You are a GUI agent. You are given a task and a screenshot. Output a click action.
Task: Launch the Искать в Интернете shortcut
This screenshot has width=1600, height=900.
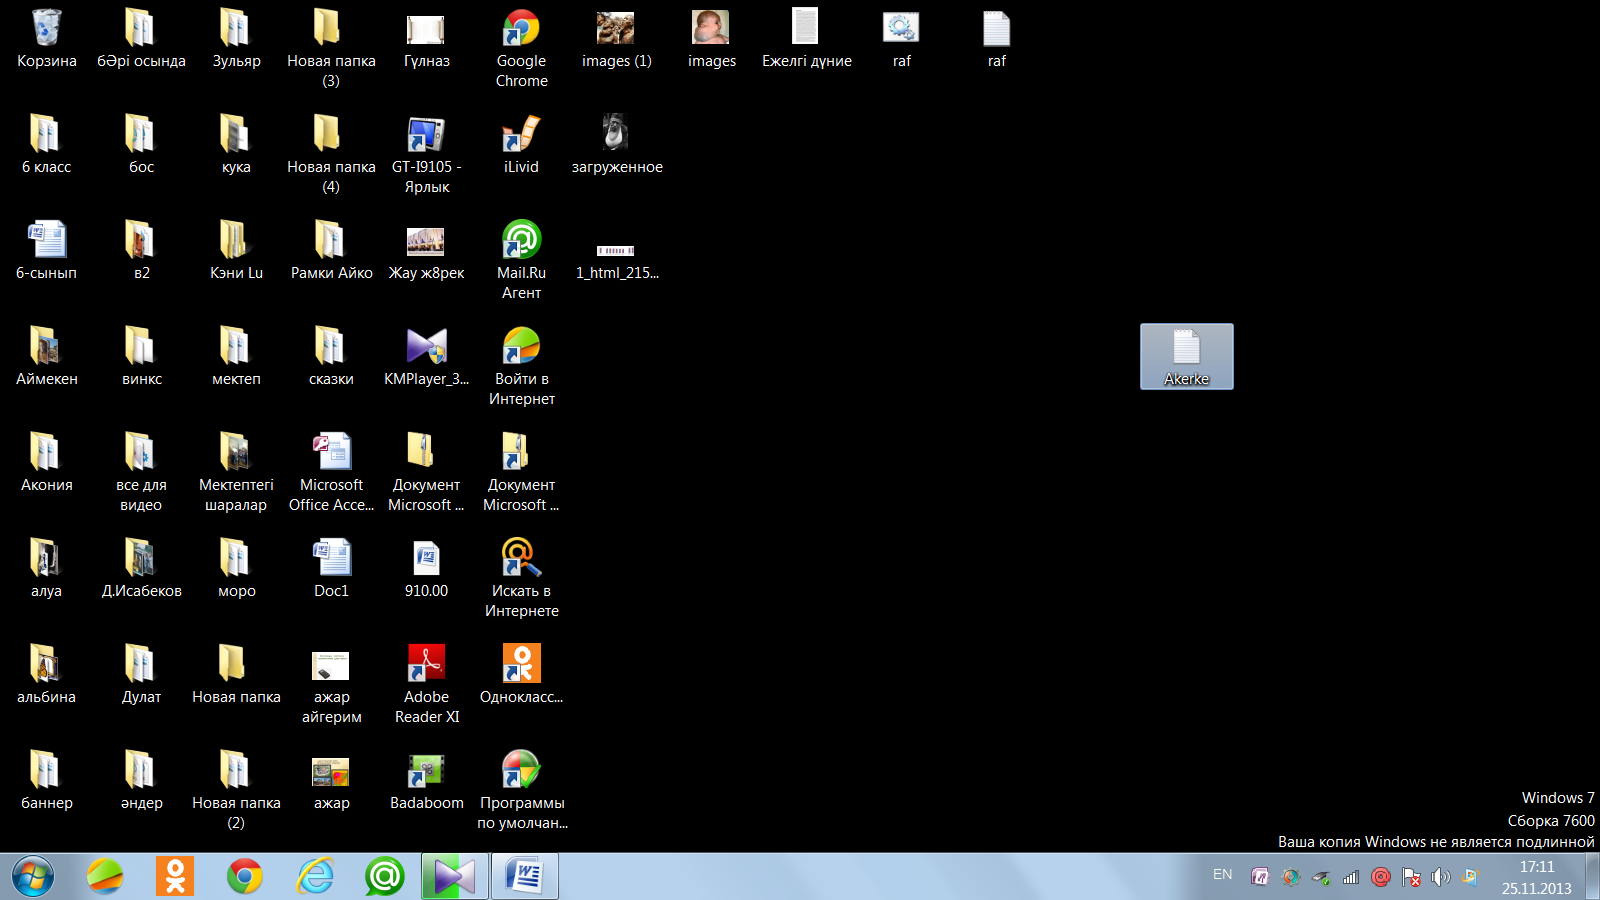tap(521, 579)
